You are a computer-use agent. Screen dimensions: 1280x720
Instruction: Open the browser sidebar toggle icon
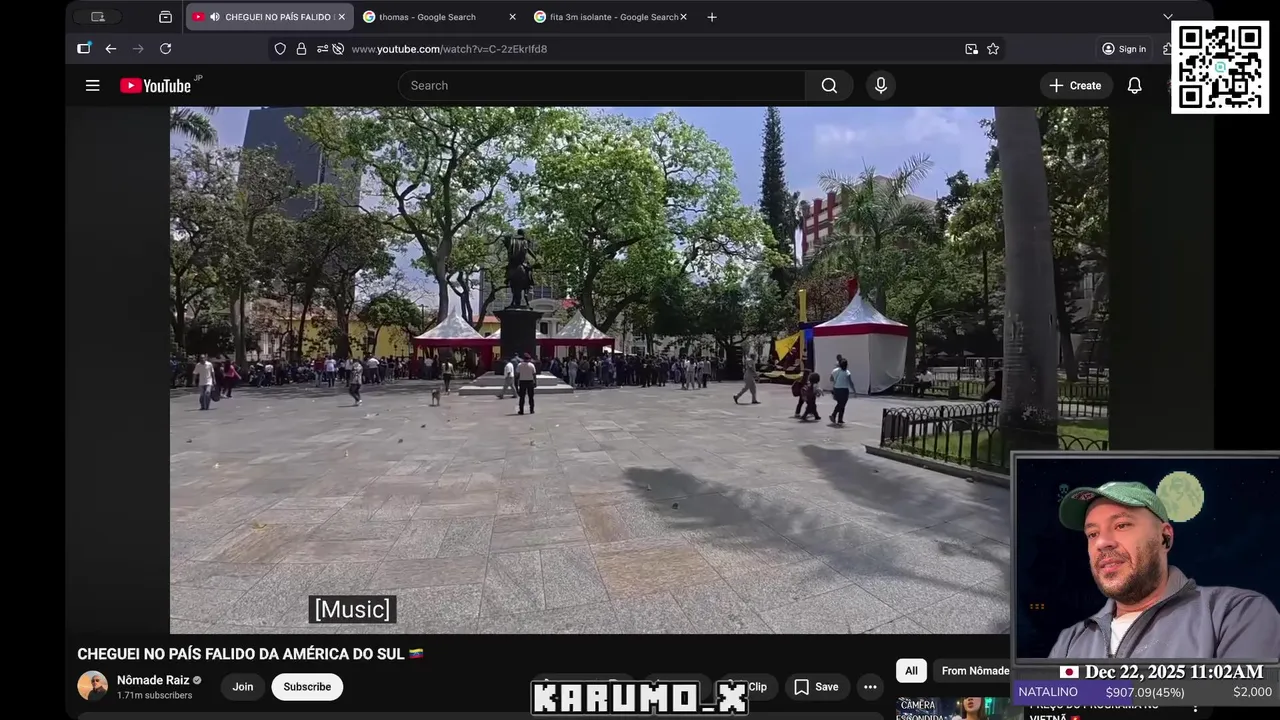pyautogui.click(x=84, y=49)
